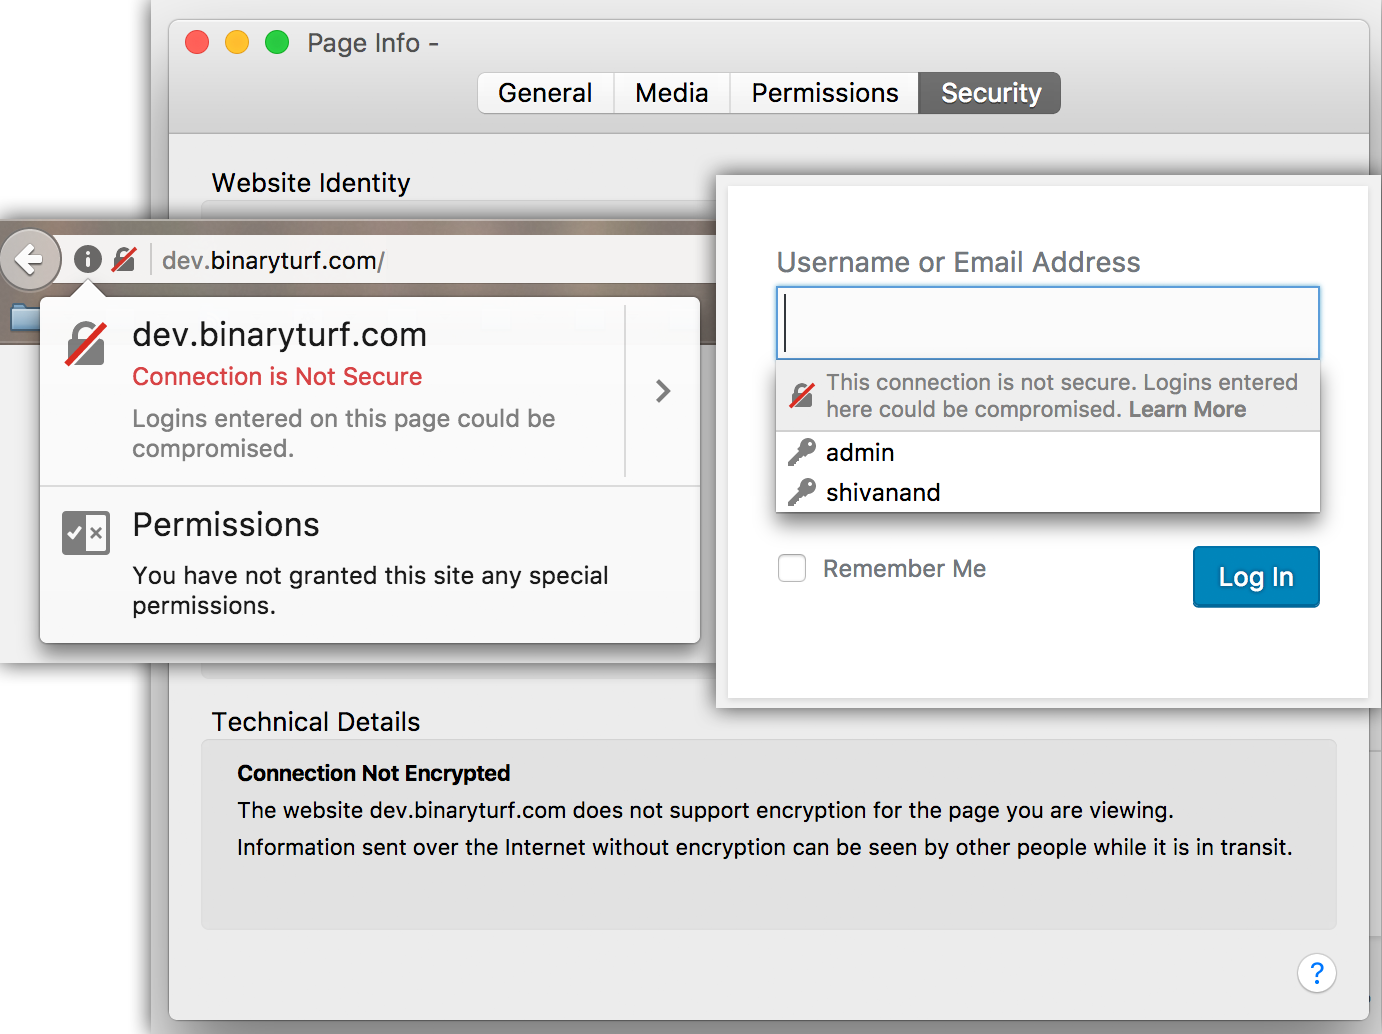Click the large insecure padlock icon beside dev.binaryturf.com
The height and width of the screenshot is (1034, 1382).
[86, 343]
